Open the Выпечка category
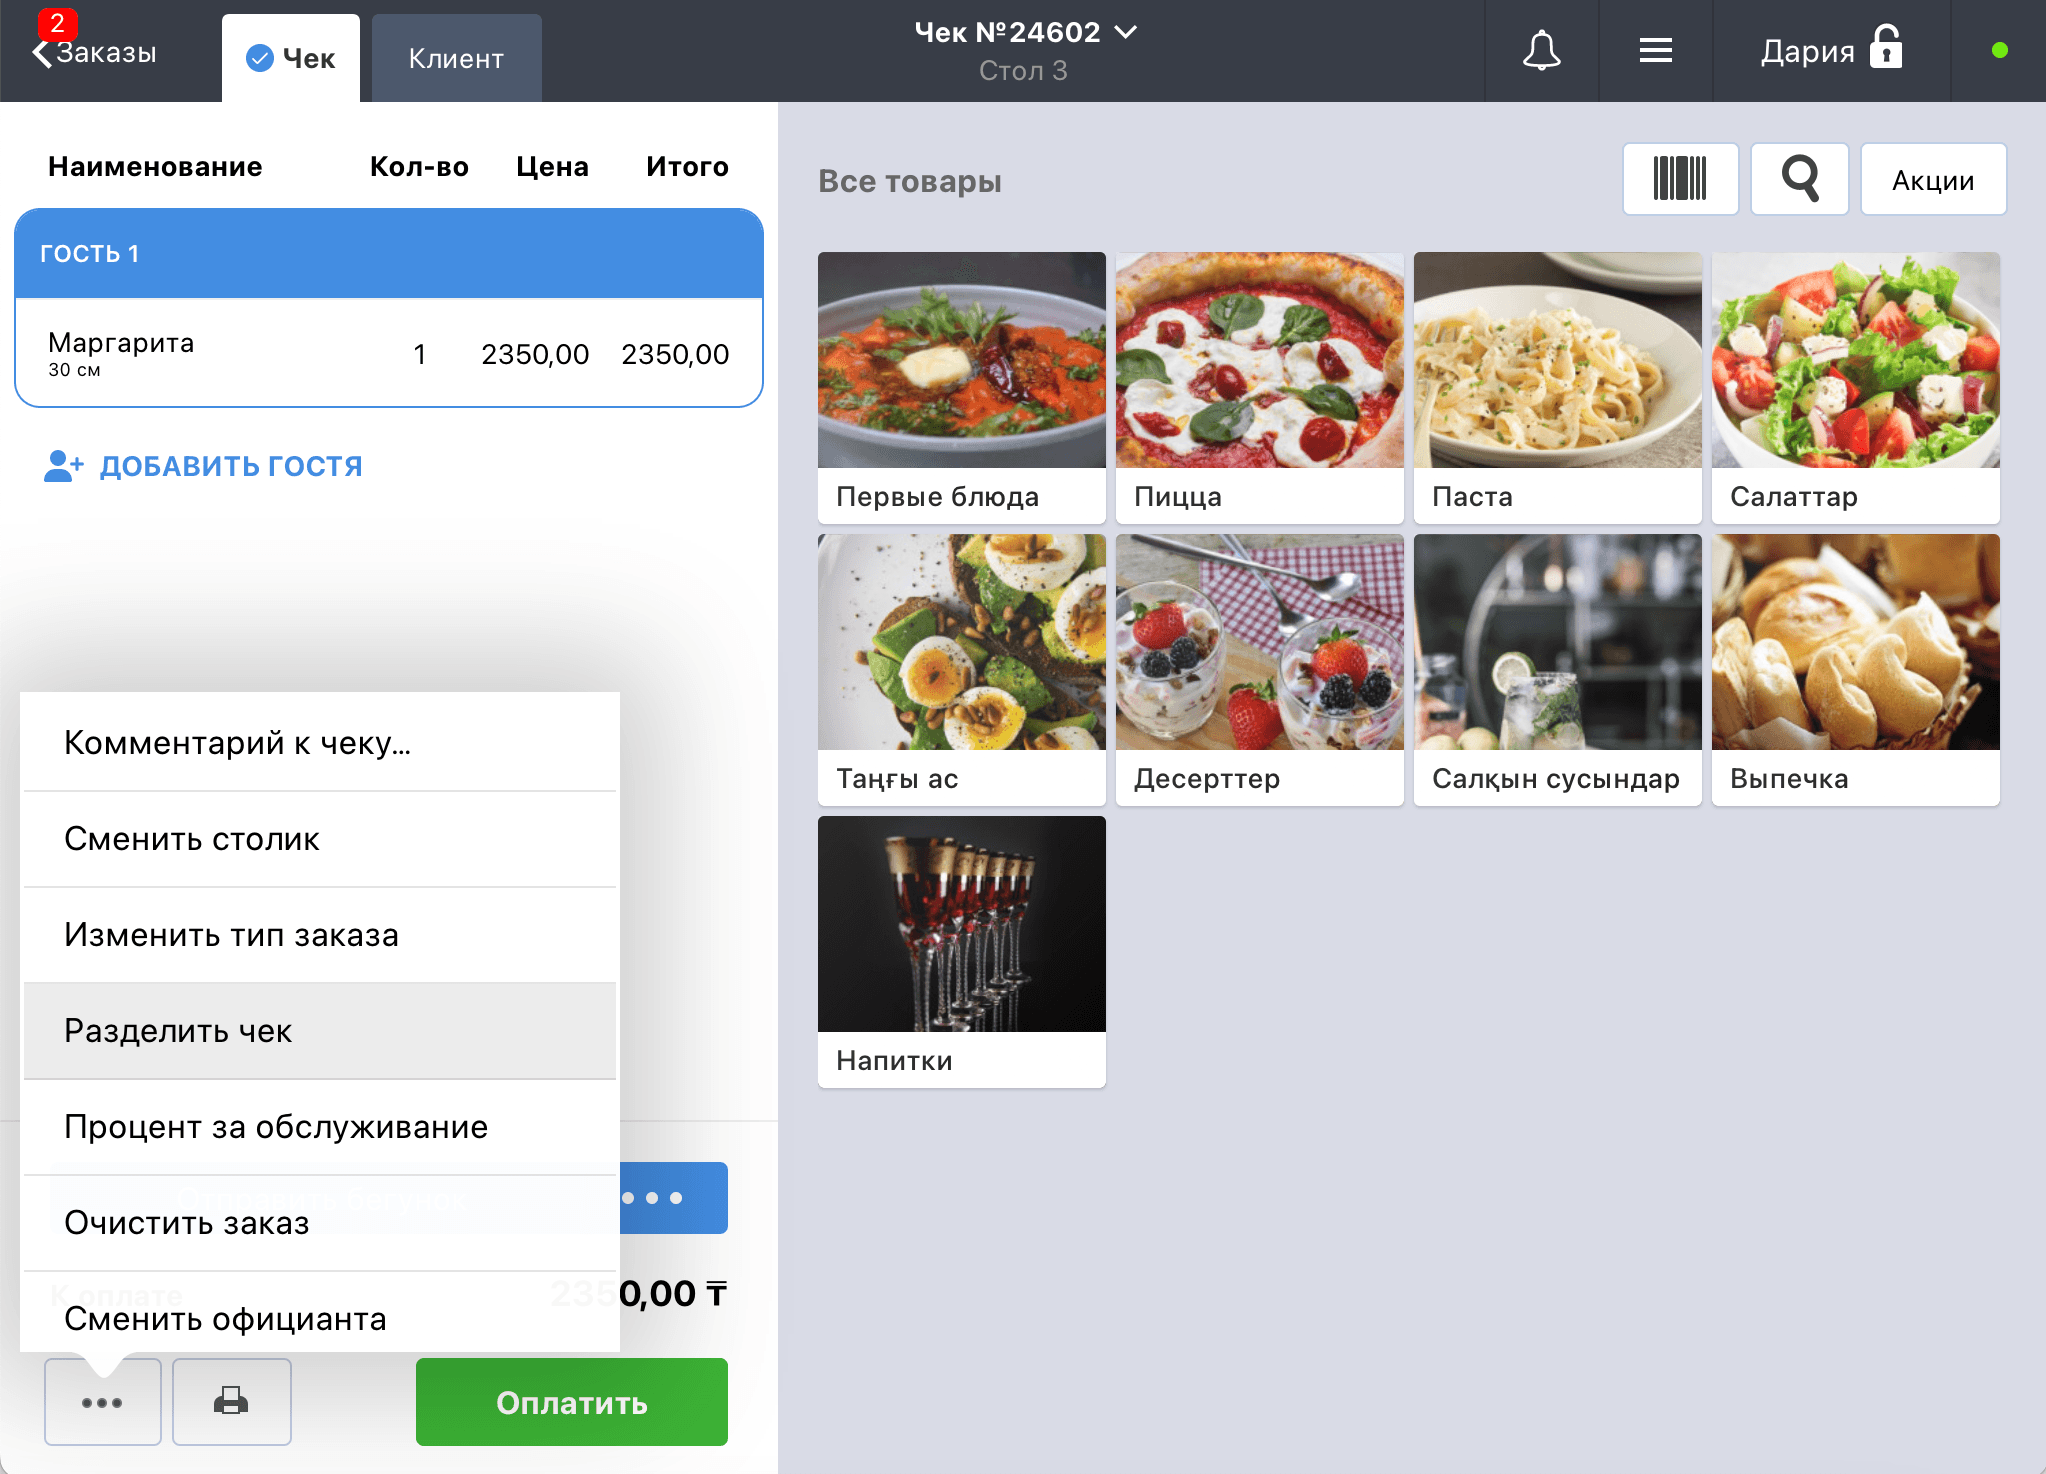Image resolution: width=2046 pixels, height=1474 pixels. [x=1855, y=670]
